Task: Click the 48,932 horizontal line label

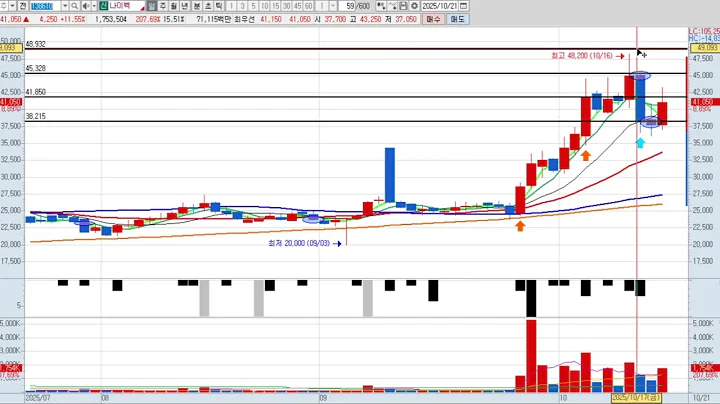Action: coord(35,44)
